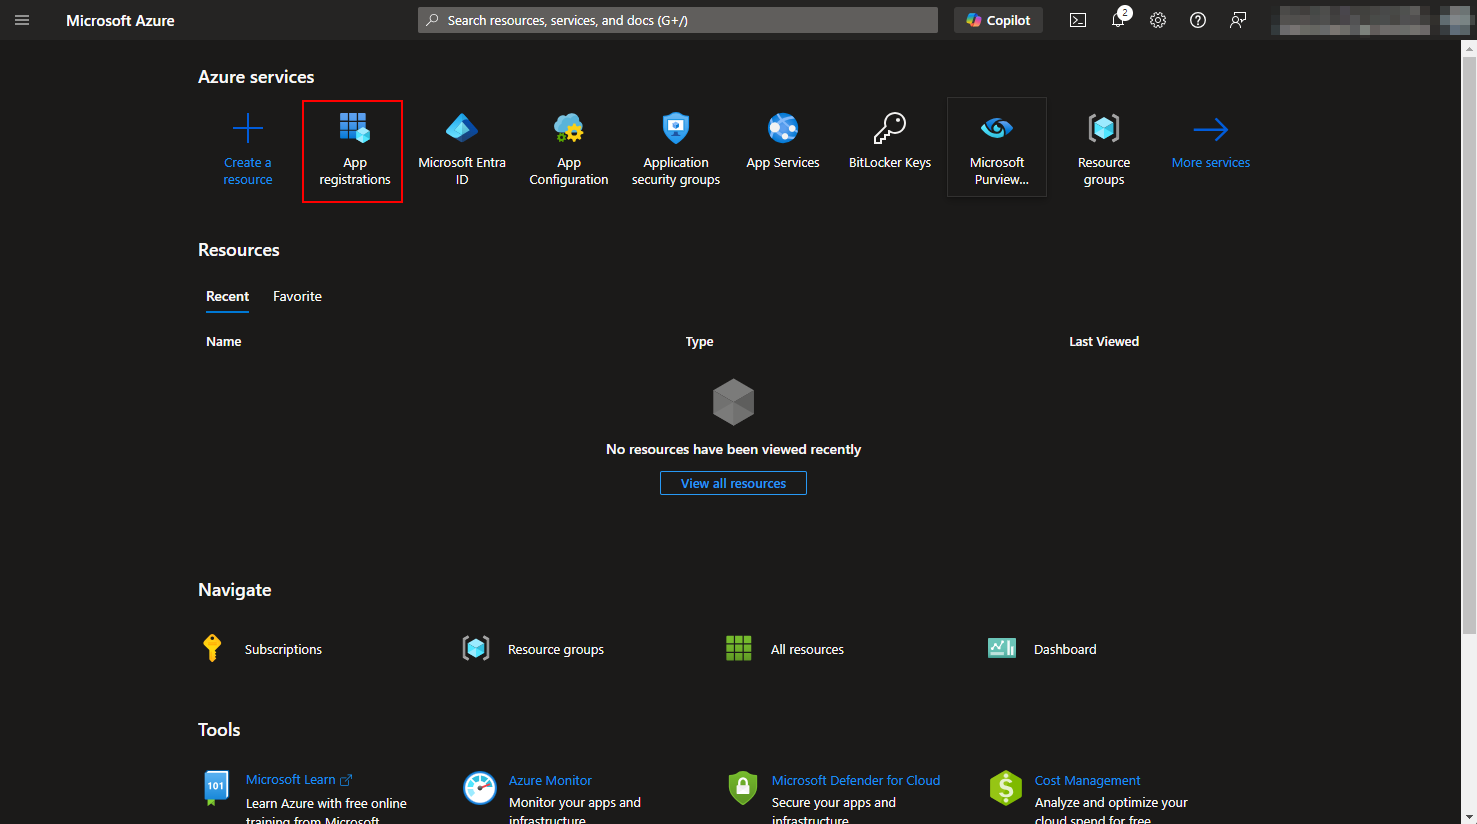Open Application security groups service
This screenshot has width=1477, height=824.
coord(675,150)
